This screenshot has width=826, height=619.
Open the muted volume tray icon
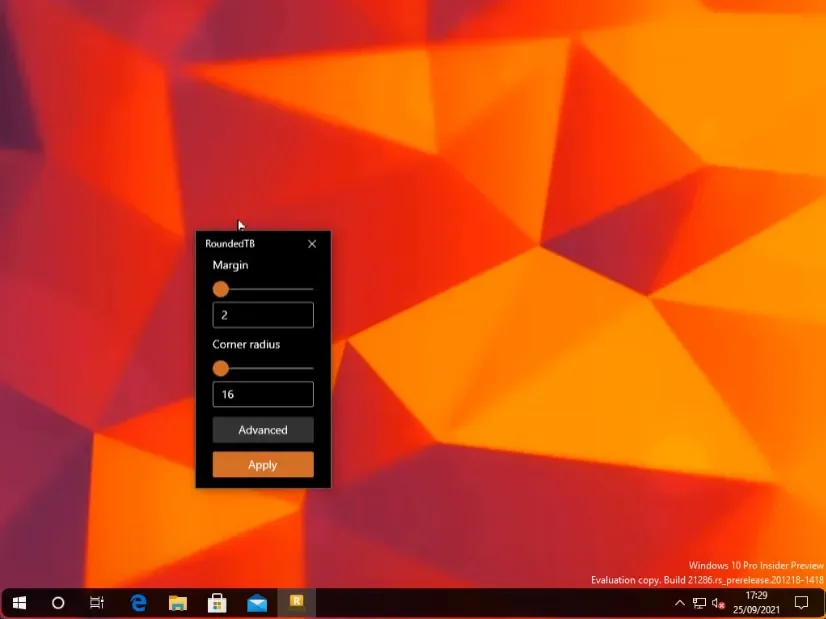point(718,603)
